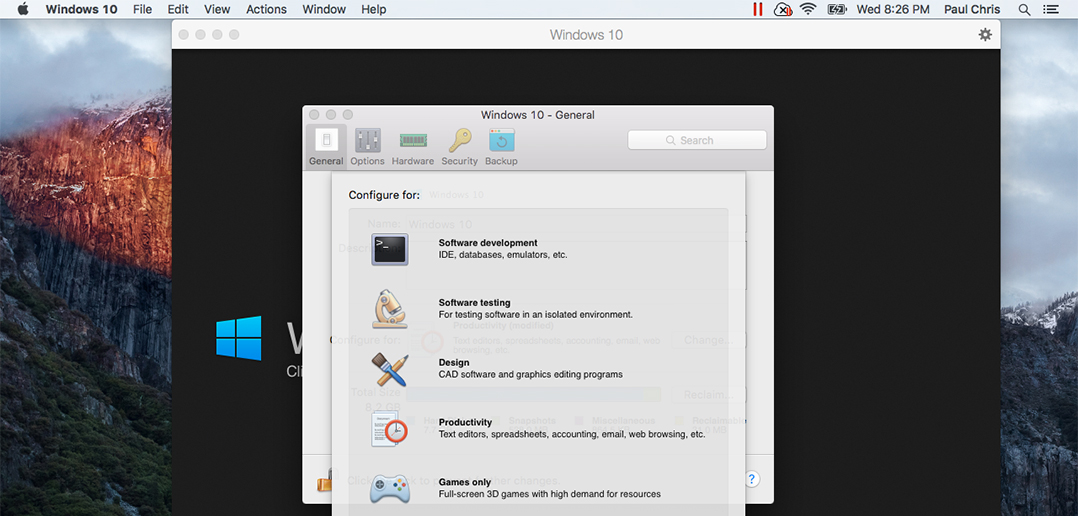Open the Edit menu

point(178,9)
